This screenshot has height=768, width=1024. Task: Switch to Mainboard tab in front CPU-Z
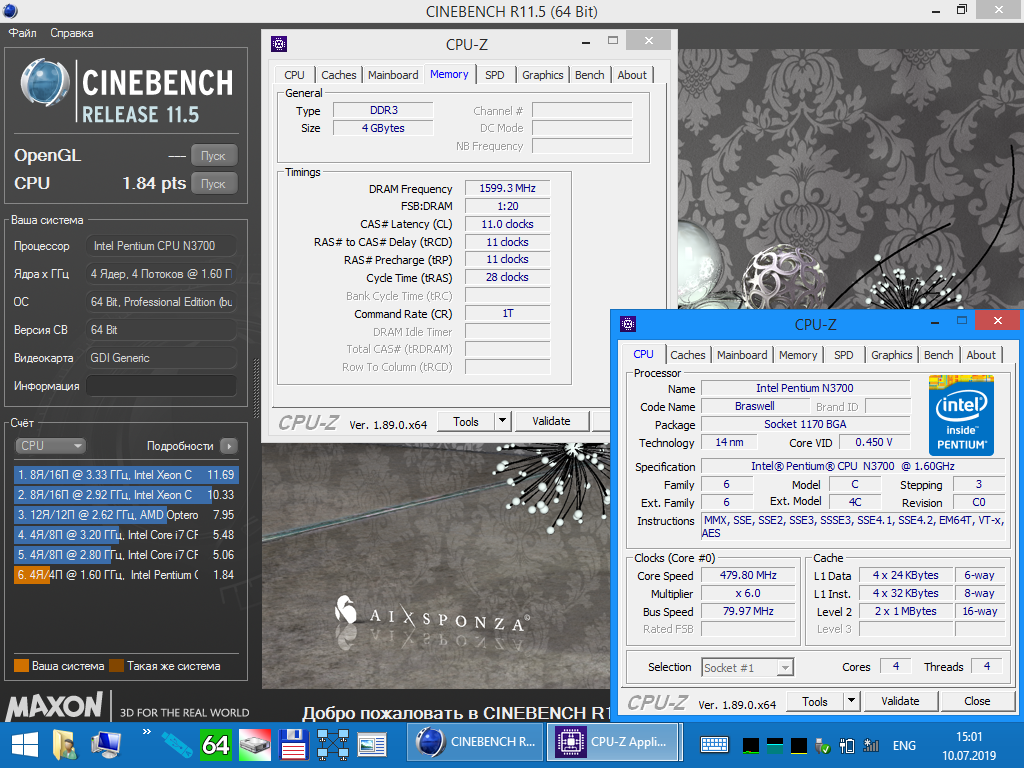click(742, 355)
